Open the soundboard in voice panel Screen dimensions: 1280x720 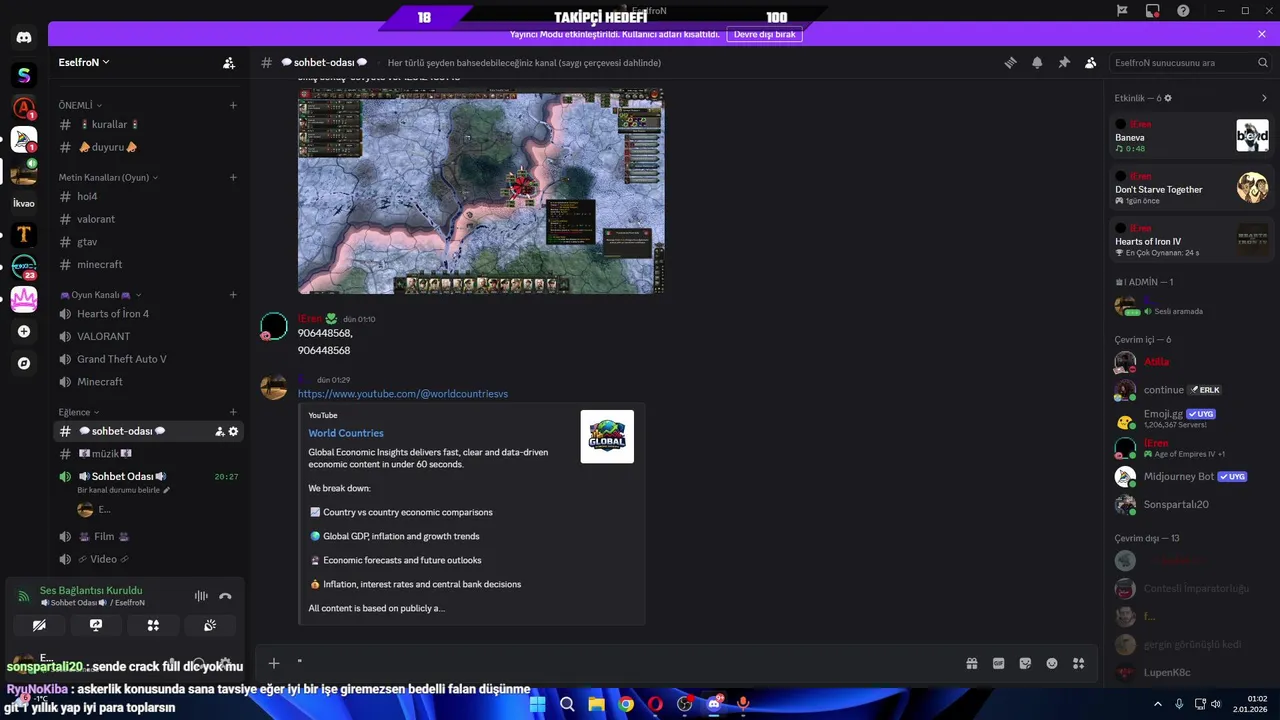coord(210,625)
